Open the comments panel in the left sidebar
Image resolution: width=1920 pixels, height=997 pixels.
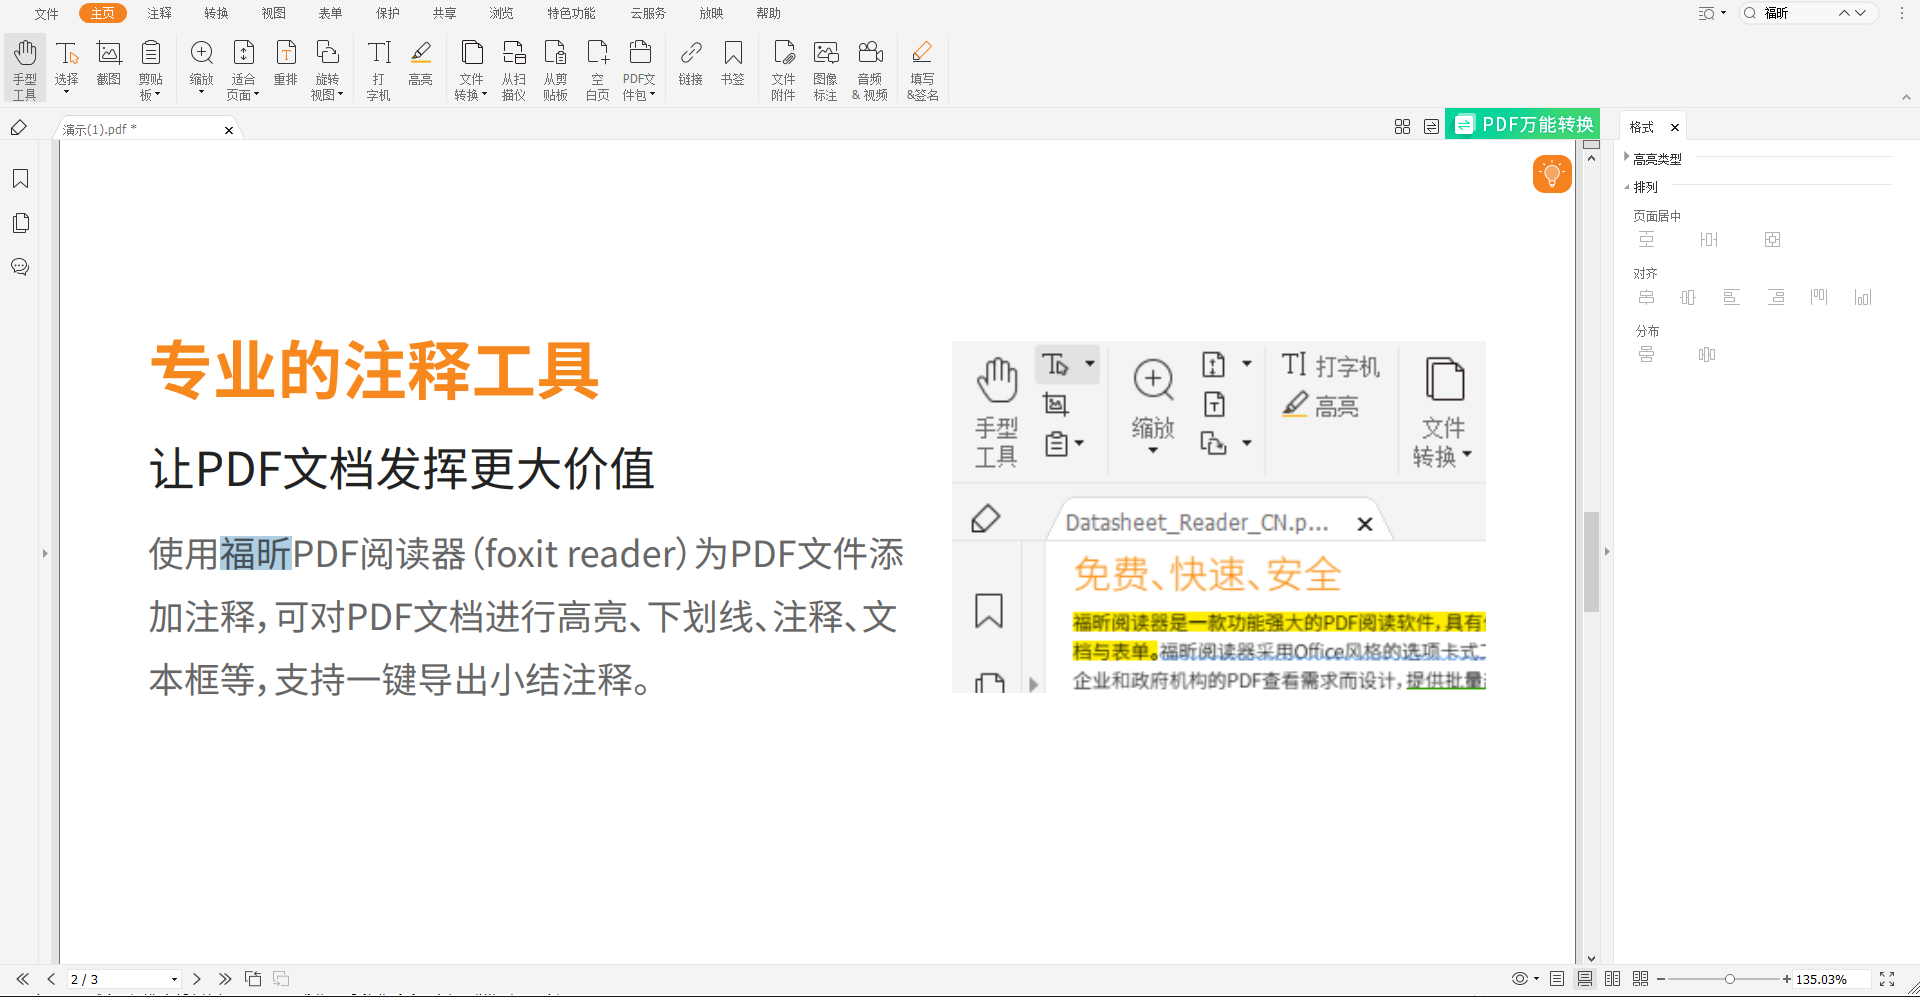pyautogui.click(x=20, y=267)
